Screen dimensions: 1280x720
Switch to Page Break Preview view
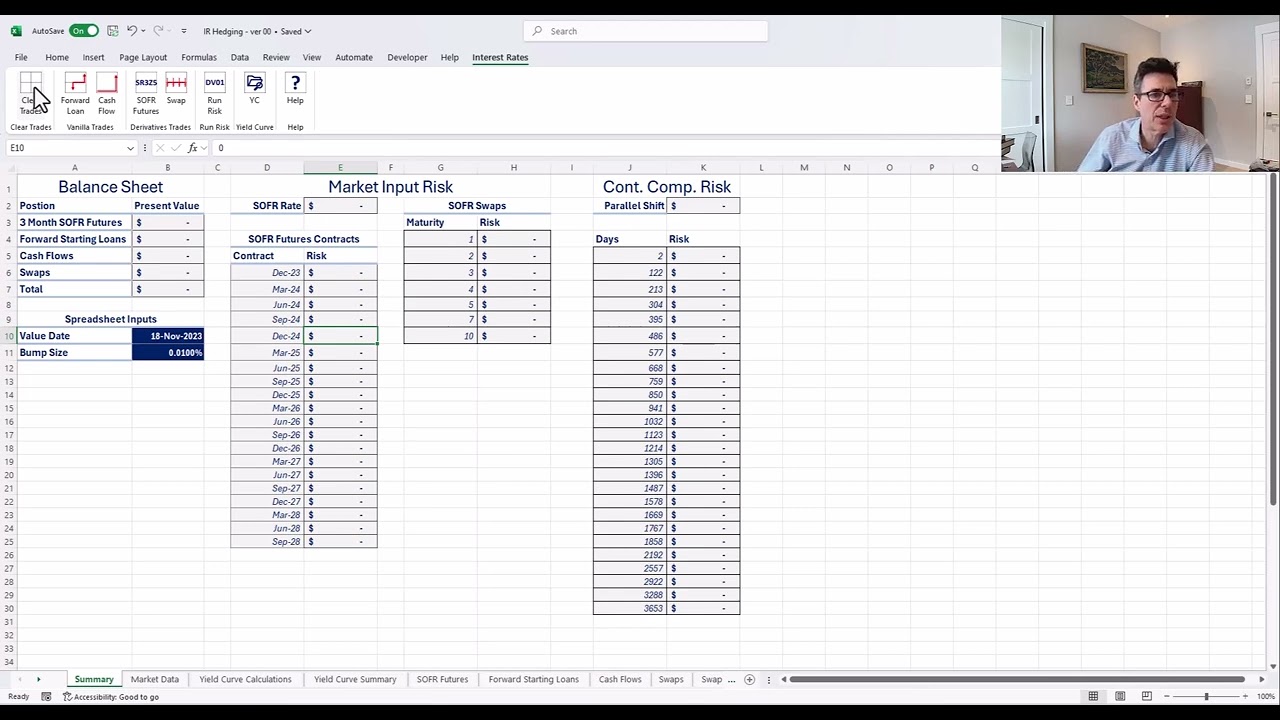point(1147,696)
